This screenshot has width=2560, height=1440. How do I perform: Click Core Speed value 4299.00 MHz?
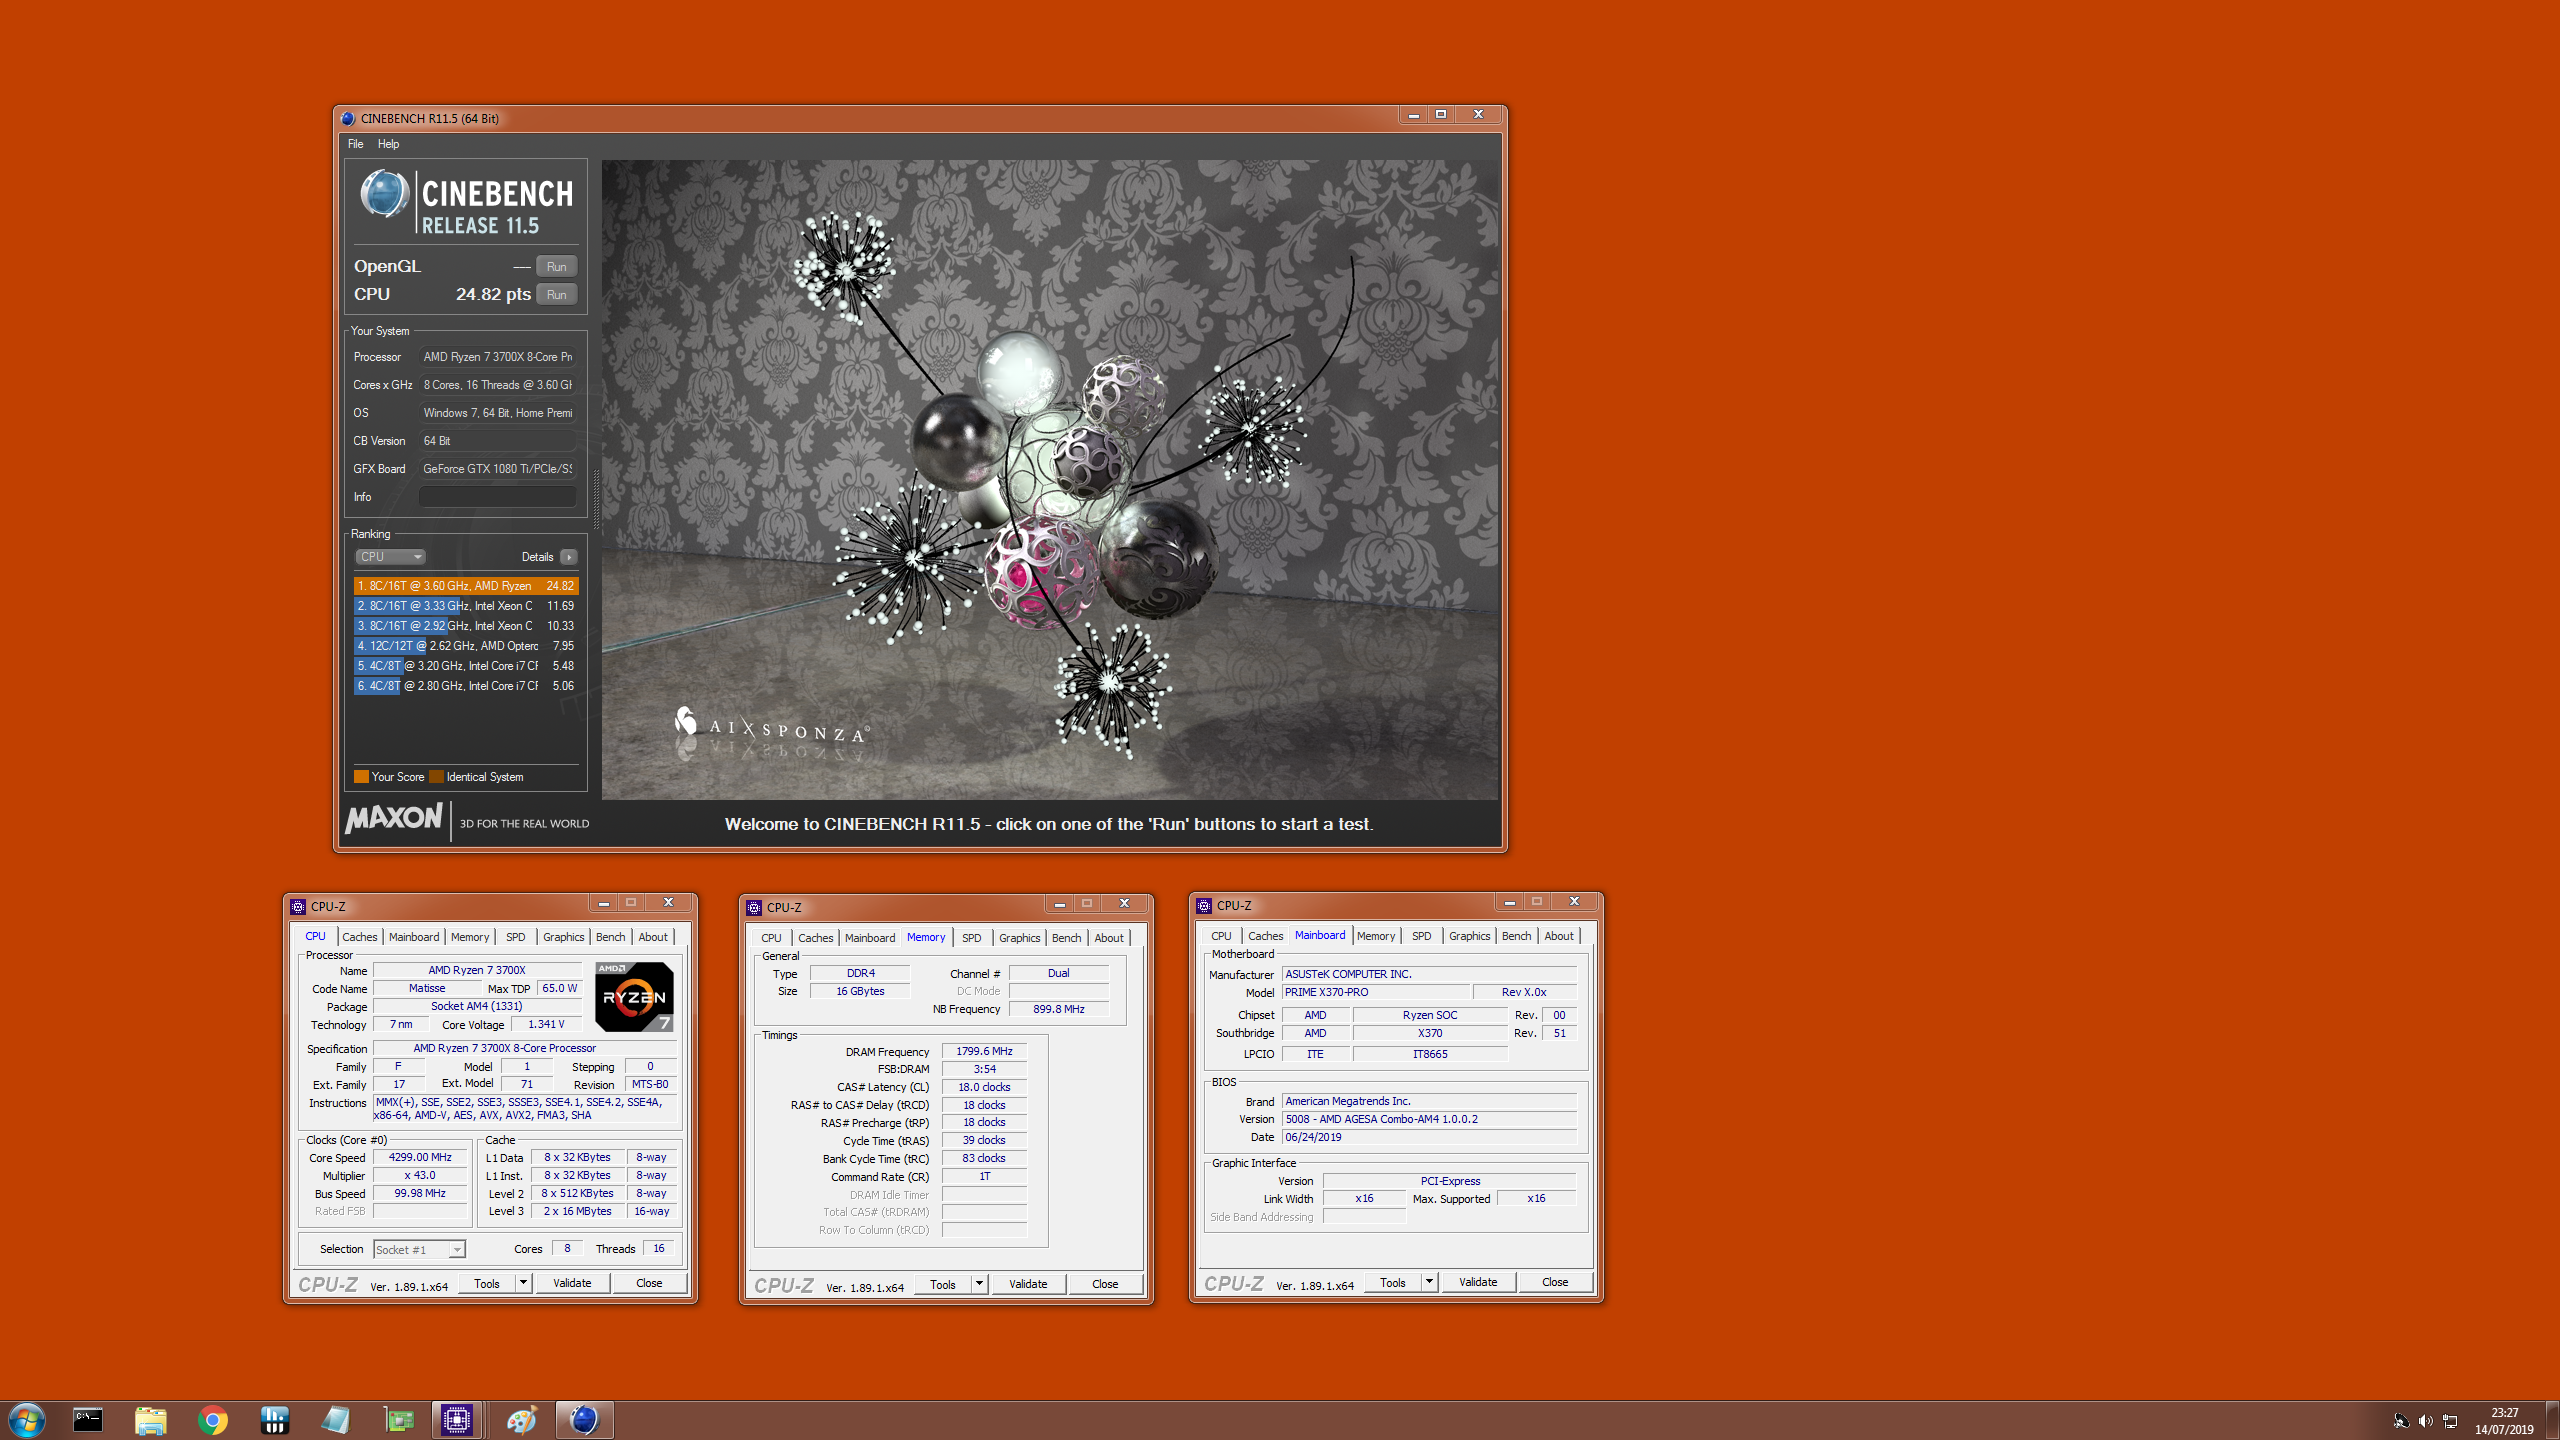tap(420, 1158)
